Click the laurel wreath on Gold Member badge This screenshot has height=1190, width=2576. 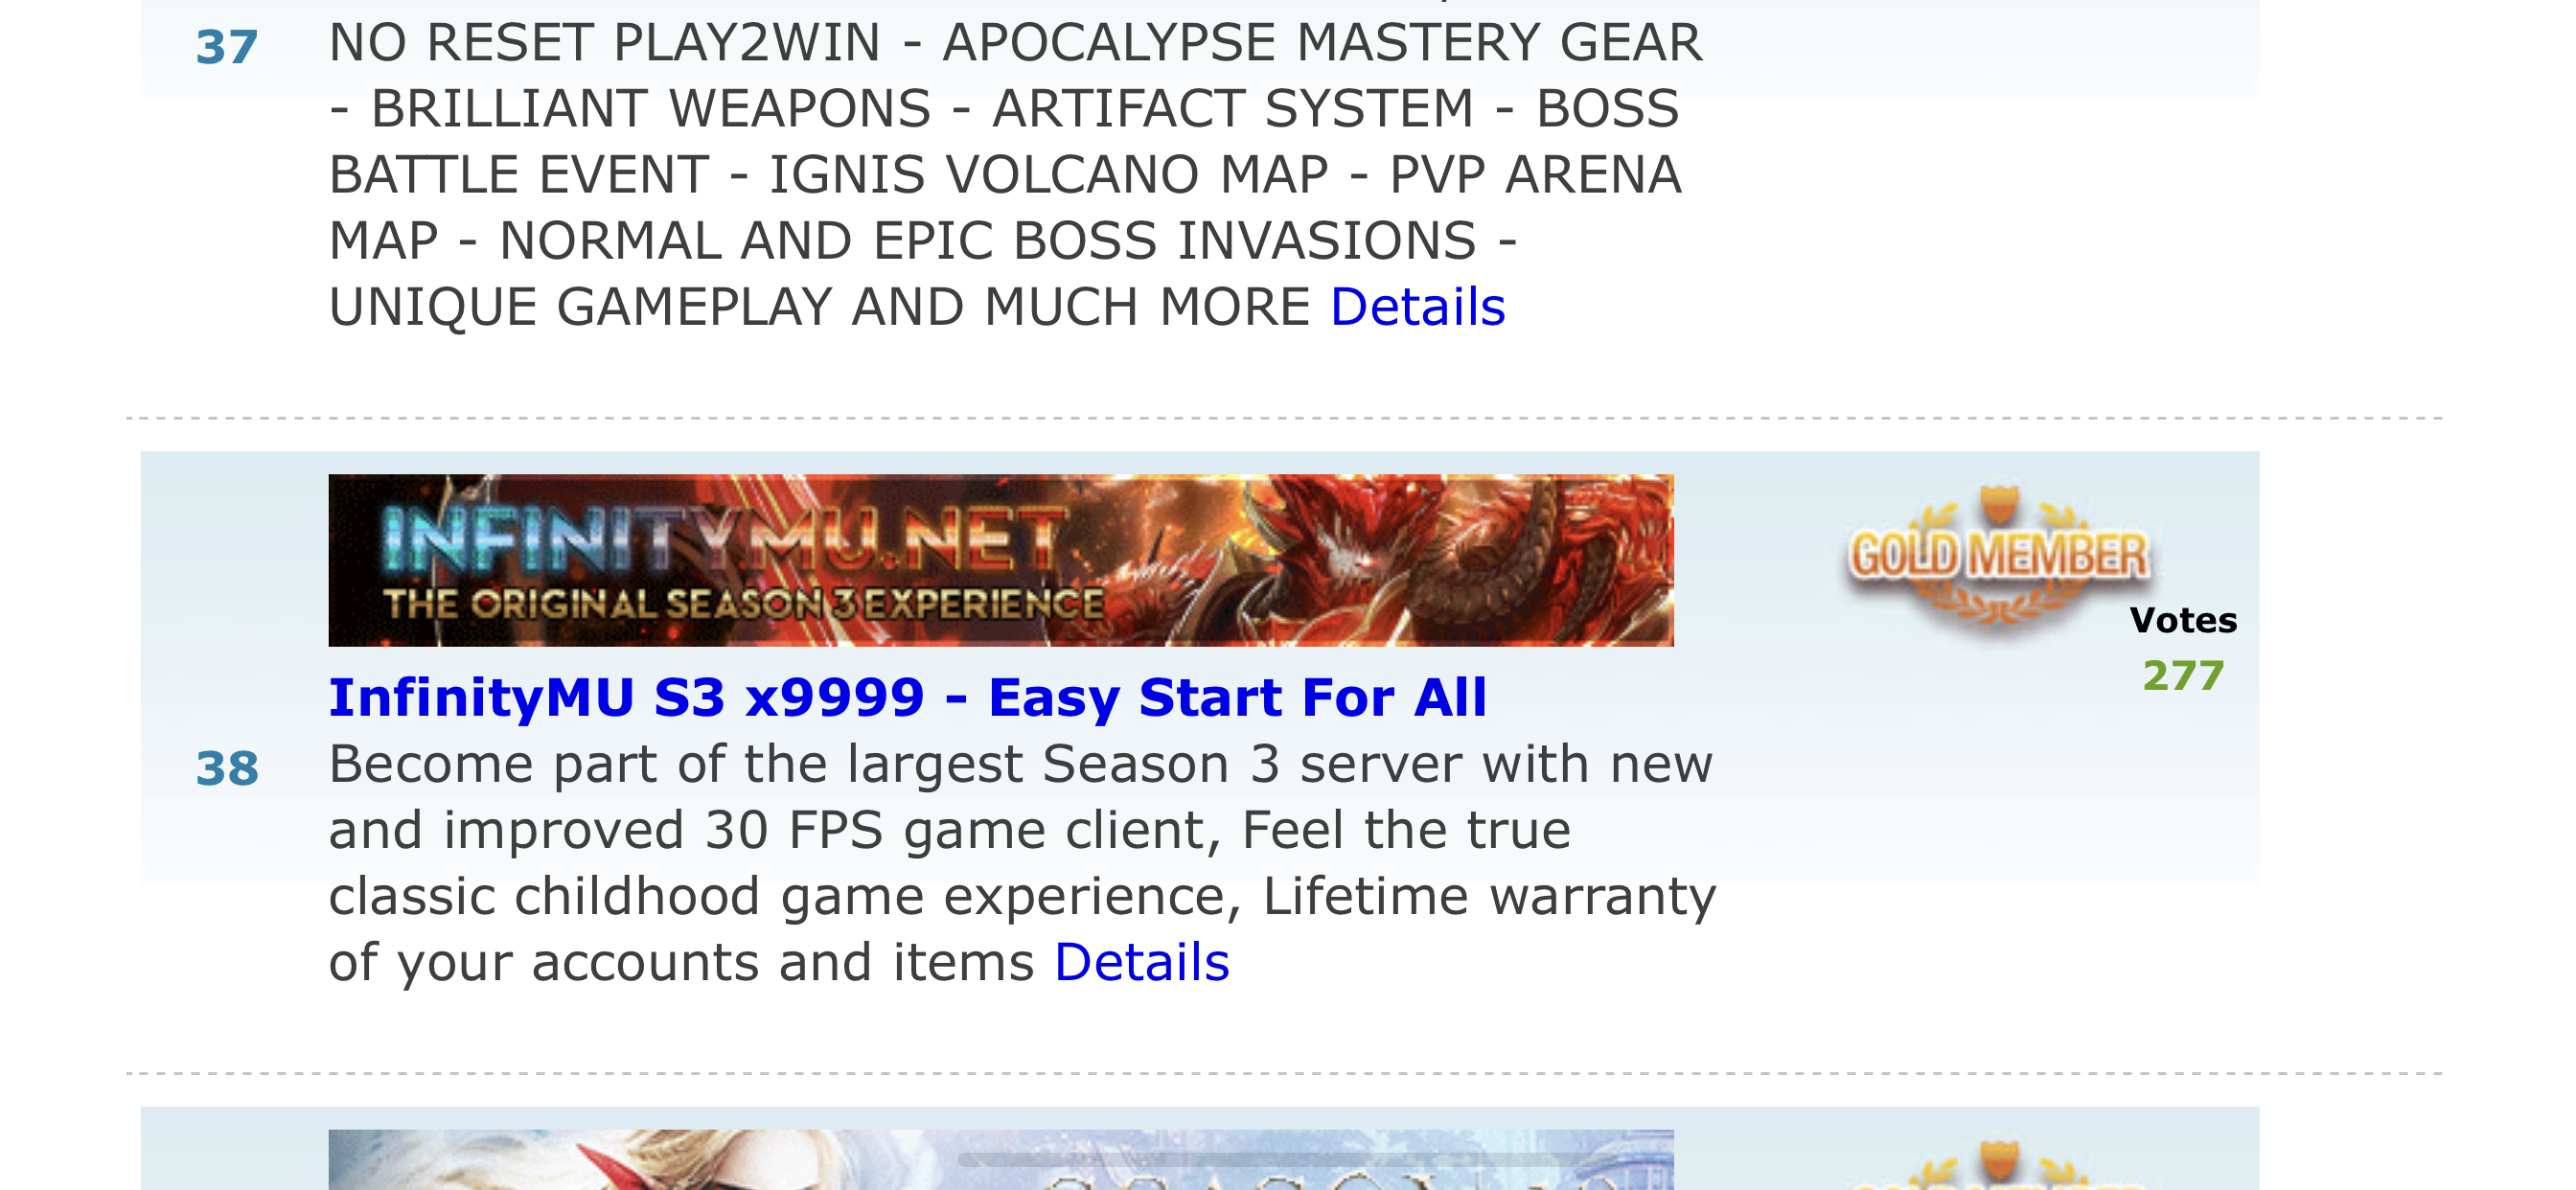[1998, 604]
